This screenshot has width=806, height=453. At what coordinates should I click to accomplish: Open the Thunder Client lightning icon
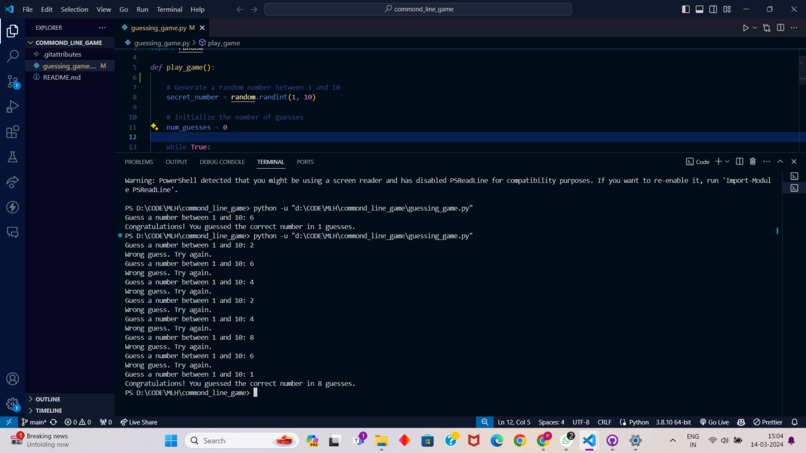(x=12, y=207)
